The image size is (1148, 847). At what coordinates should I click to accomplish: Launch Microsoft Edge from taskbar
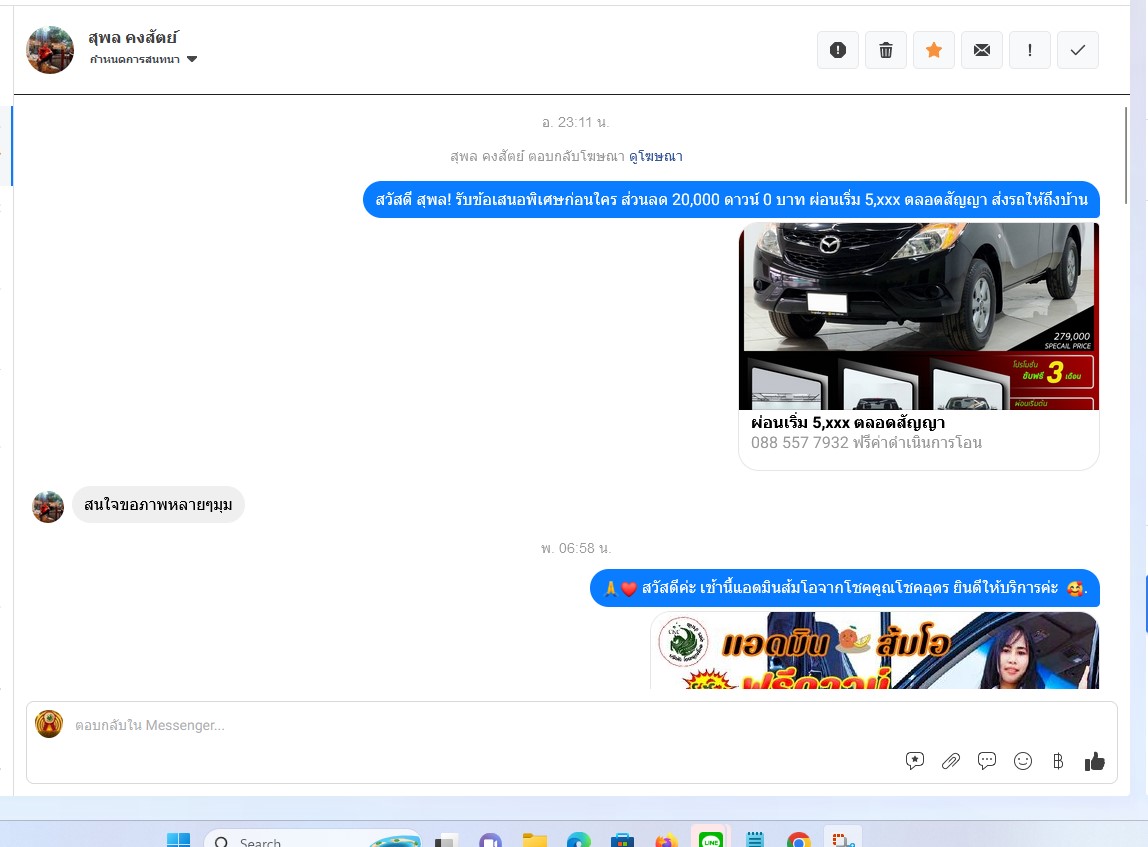coord(578,840)
